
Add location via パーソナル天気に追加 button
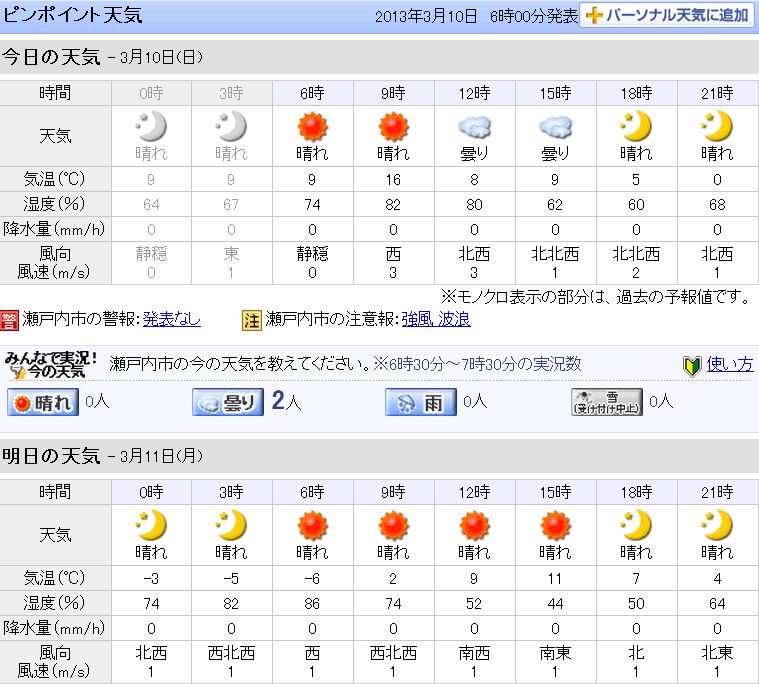667,15
